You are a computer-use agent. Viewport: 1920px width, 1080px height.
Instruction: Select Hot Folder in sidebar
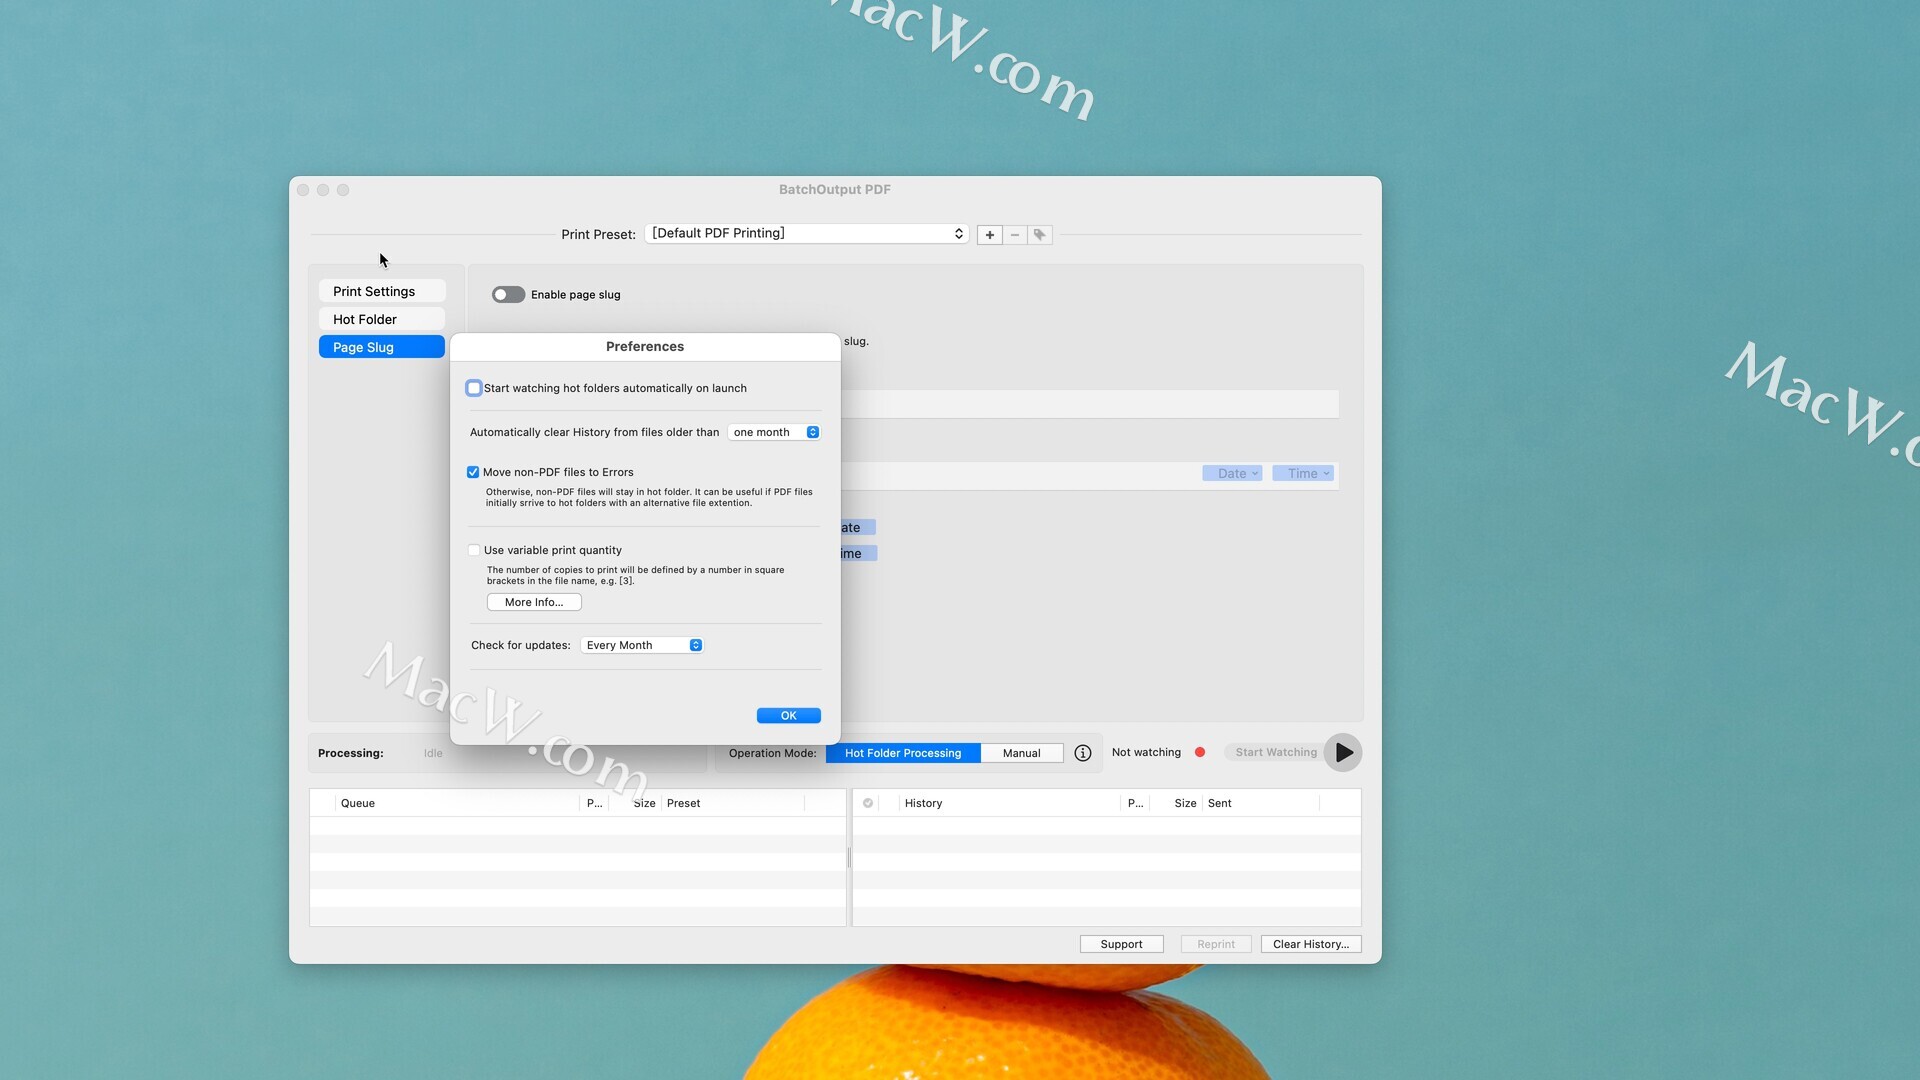click(x=382, y=319)
